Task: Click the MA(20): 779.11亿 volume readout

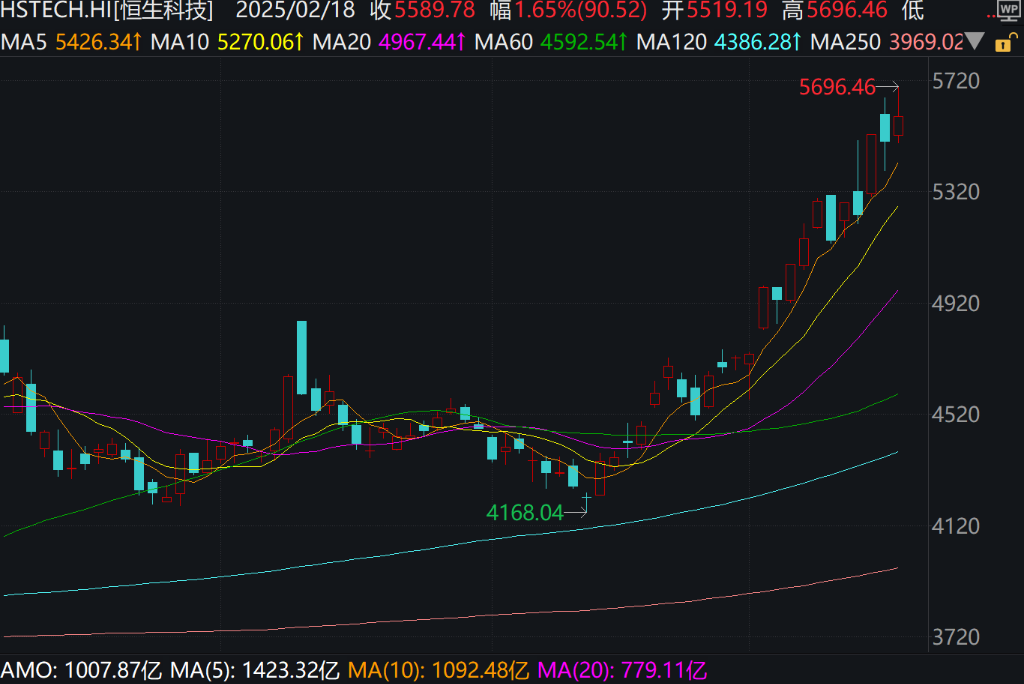Action: tap(622, 670)
